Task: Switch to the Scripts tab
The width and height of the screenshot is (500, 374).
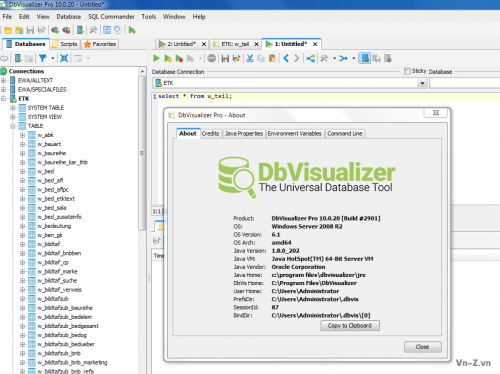Action: [x=65, y=44]
